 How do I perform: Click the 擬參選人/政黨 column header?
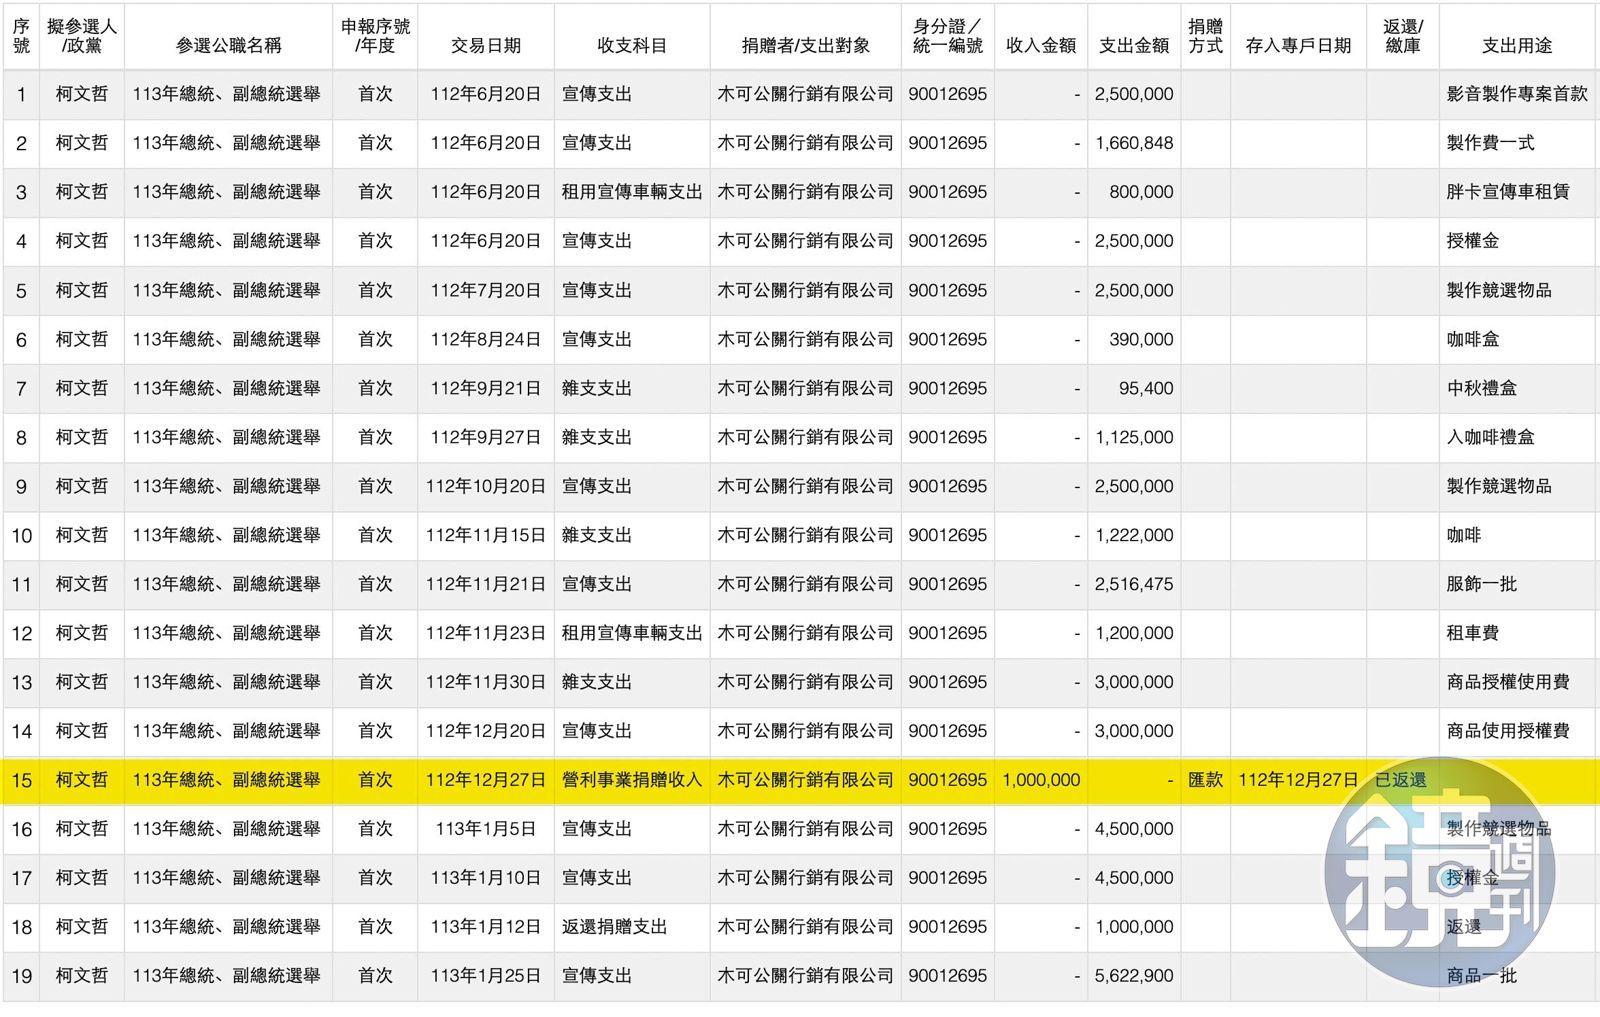pyautogui.click(x=81, y=36)
